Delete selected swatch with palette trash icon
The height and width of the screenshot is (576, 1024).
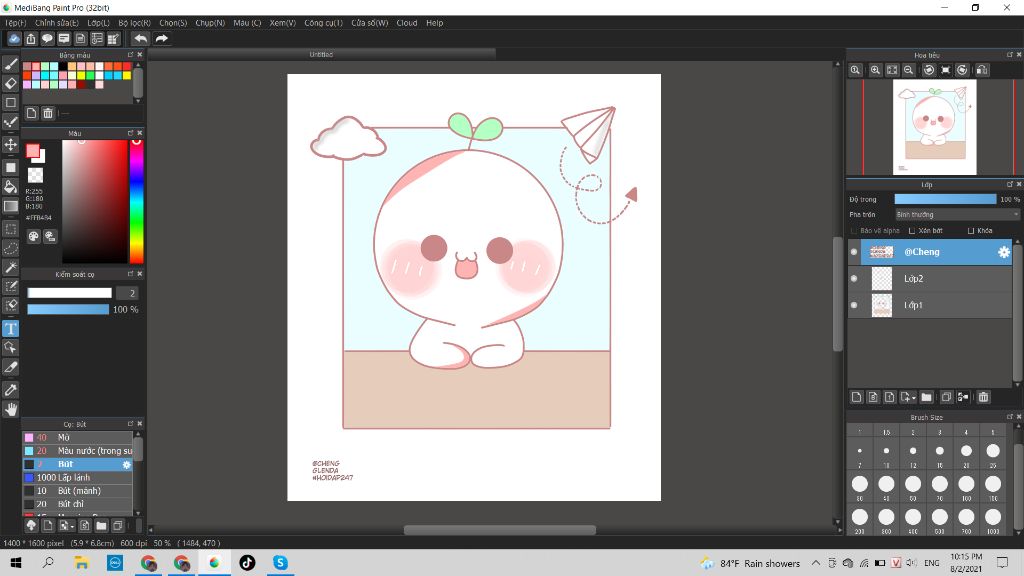48,113
